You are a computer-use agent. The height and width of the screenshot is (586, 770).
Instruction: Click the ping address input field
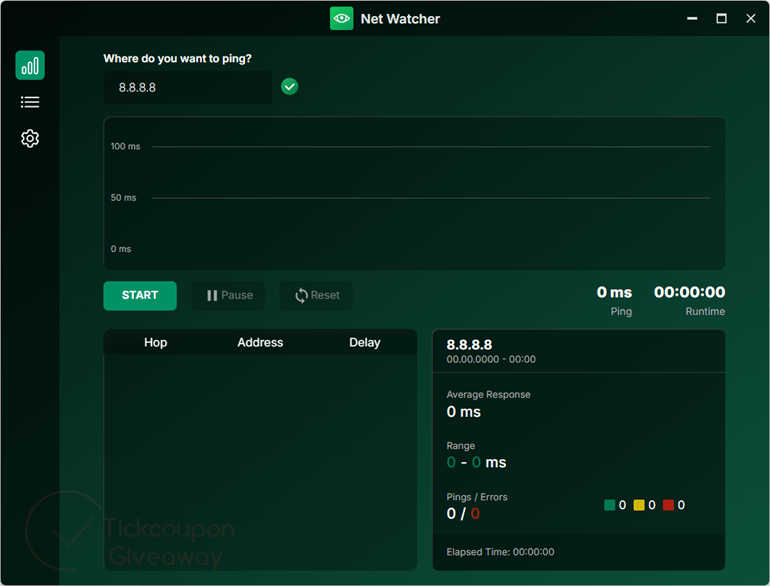188,87
